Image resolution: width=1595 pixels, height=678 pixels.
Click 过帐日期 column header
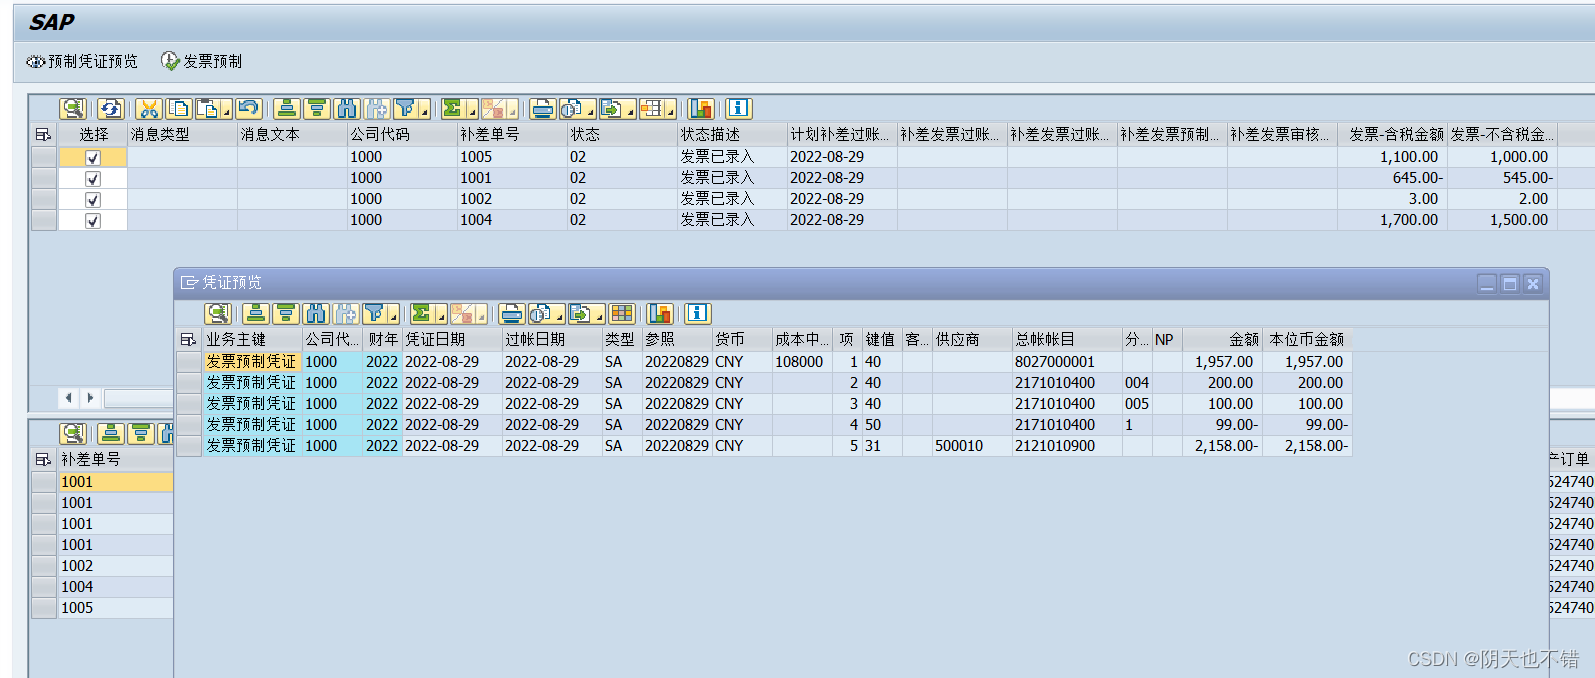(x=552, y=340)
